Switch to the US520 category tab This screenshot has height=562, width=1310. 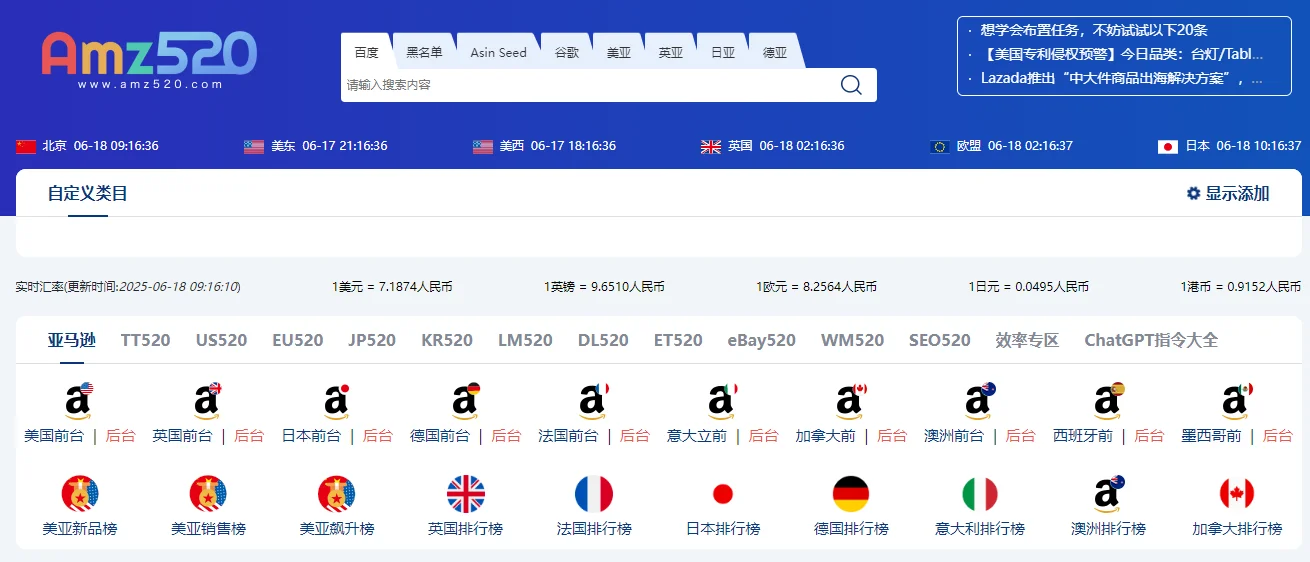click(x=221, y=340)
